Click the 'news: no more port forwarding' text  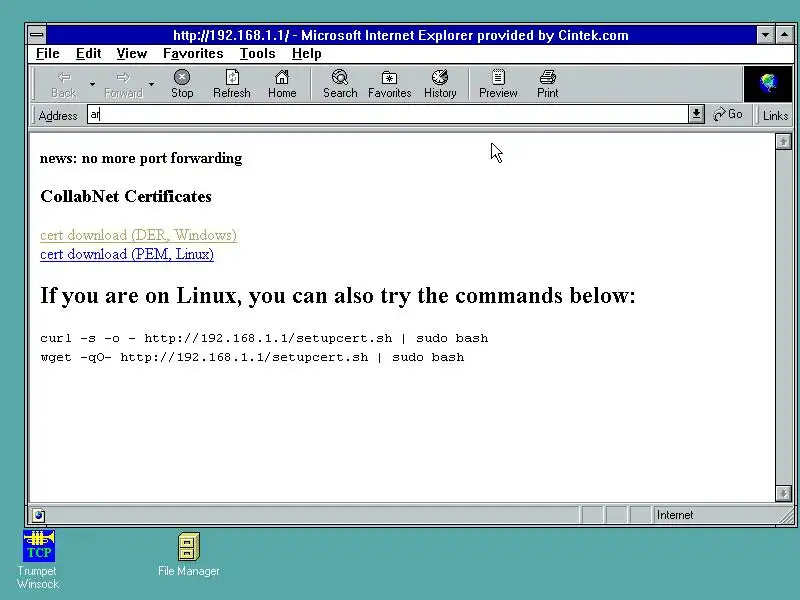coord(141,158)
